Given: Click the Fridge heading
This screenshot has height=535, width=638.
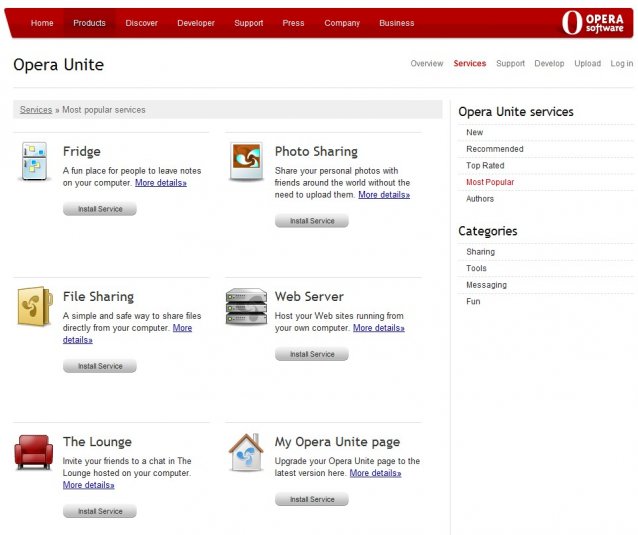Looking at the screenshot, I should 81,152.
